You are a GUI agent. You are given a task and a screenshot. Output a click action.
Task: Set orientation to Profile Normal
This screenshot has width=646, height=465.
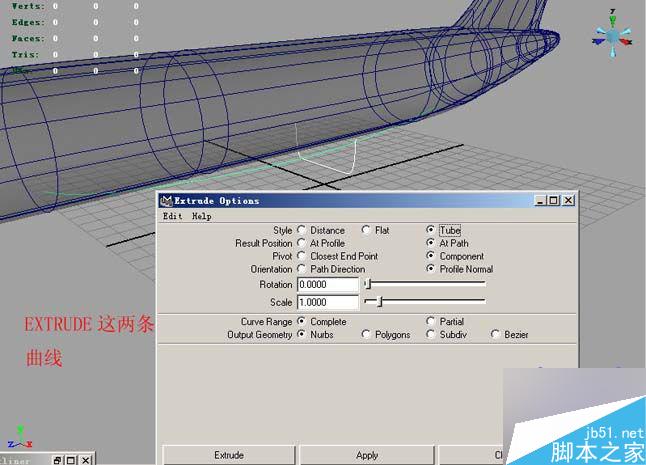(431, 269)
